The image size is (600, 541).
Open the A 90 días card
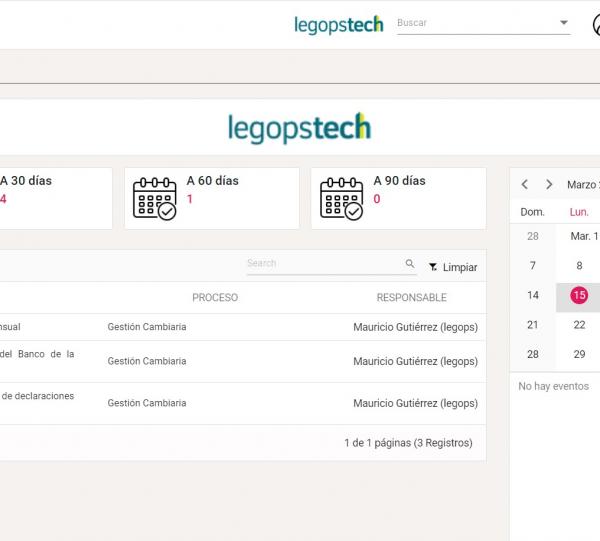[398, 198]
